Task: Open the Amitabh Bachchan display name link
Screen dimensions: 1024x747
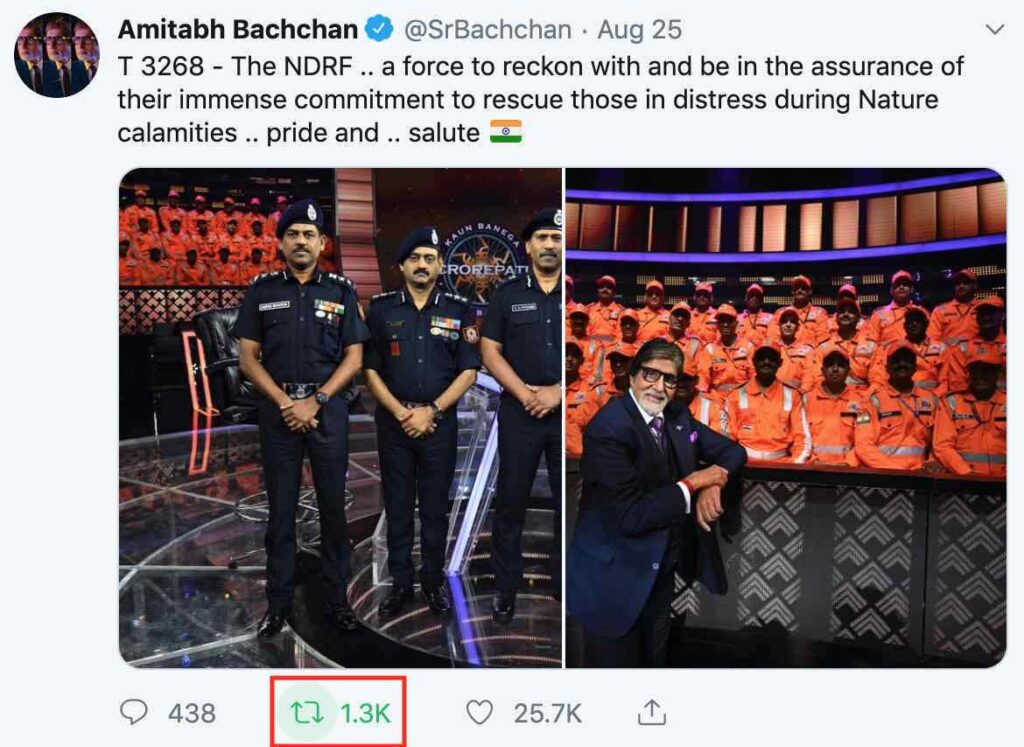Action: coord(239,30)
